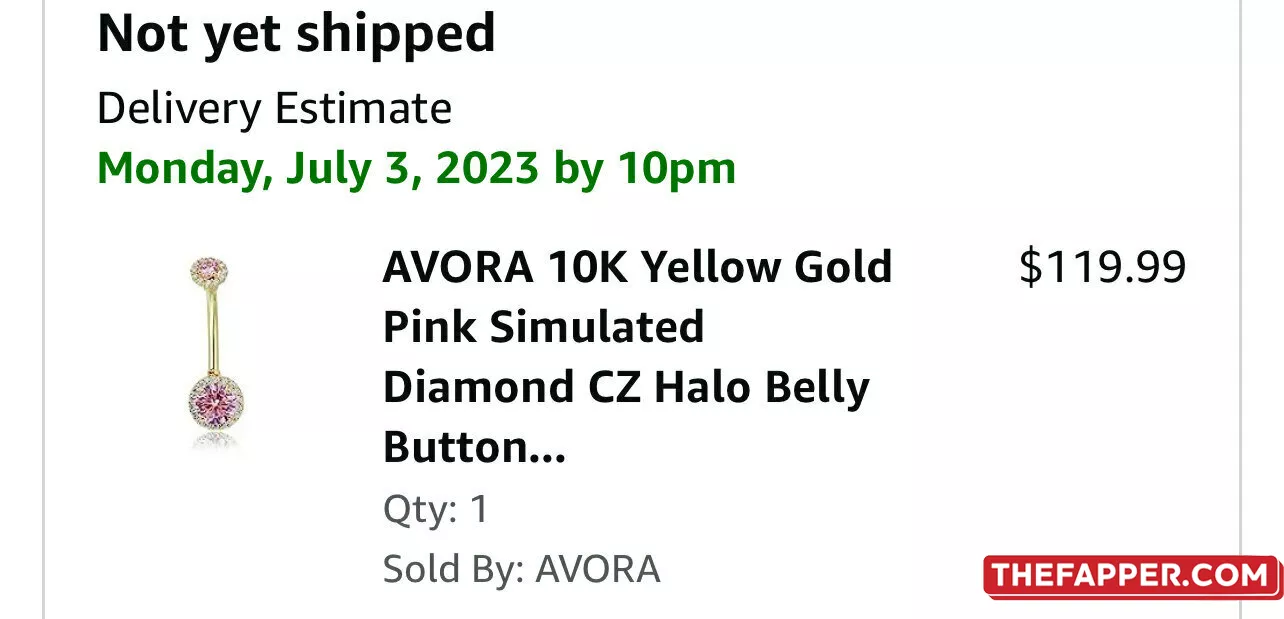This screenshot has width=1284, height=619.
Task: Open the "Sold By: AVORA" seller line
Action: click(x=521, y=570)
